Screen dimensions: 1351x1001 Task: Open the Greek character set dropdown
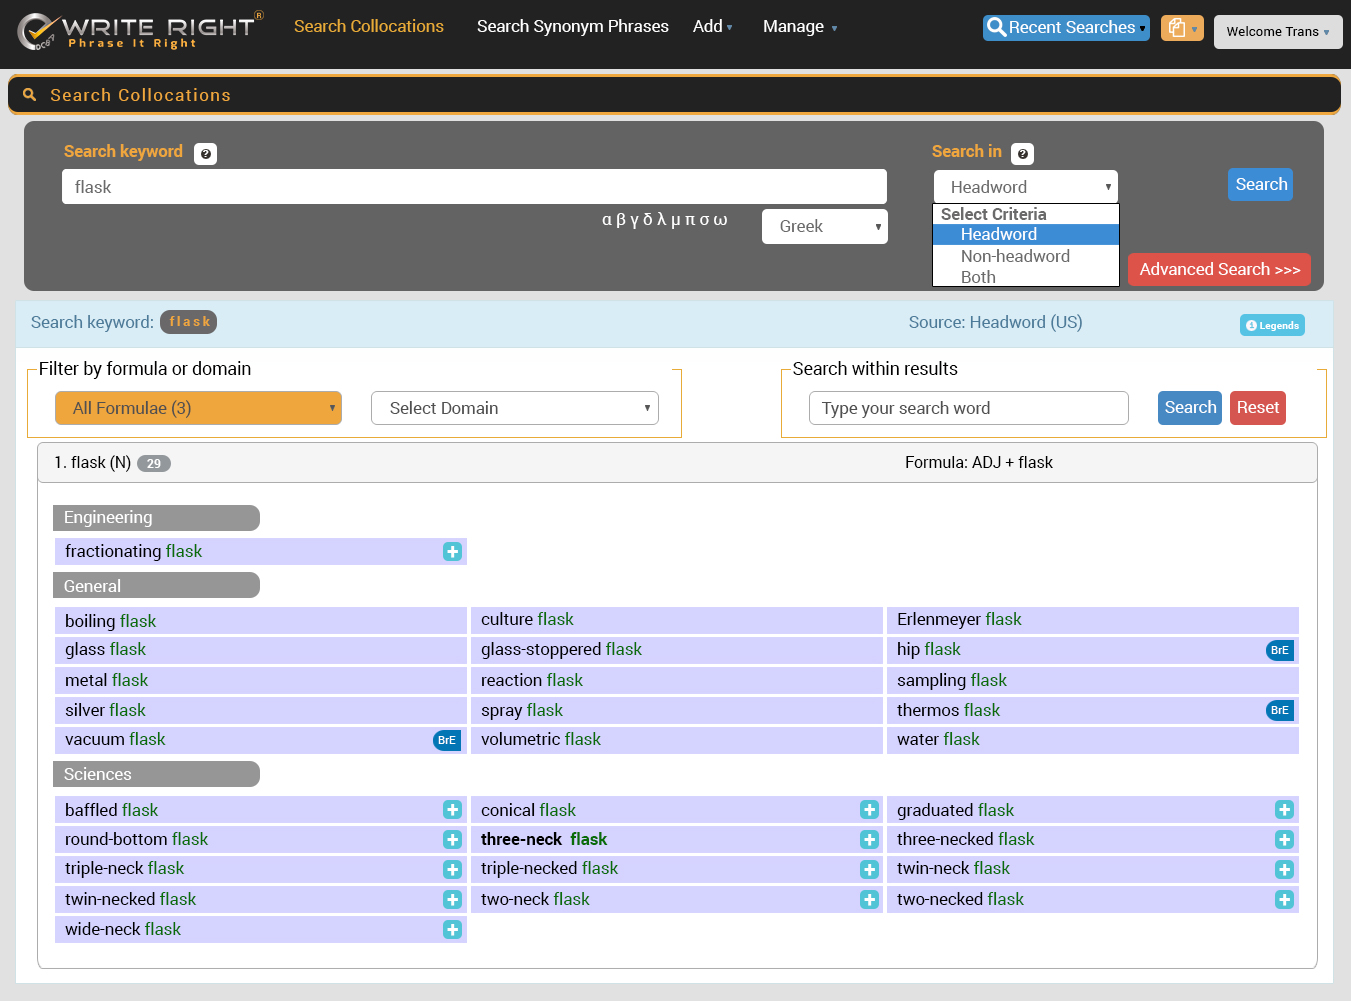tap(824, 226)
